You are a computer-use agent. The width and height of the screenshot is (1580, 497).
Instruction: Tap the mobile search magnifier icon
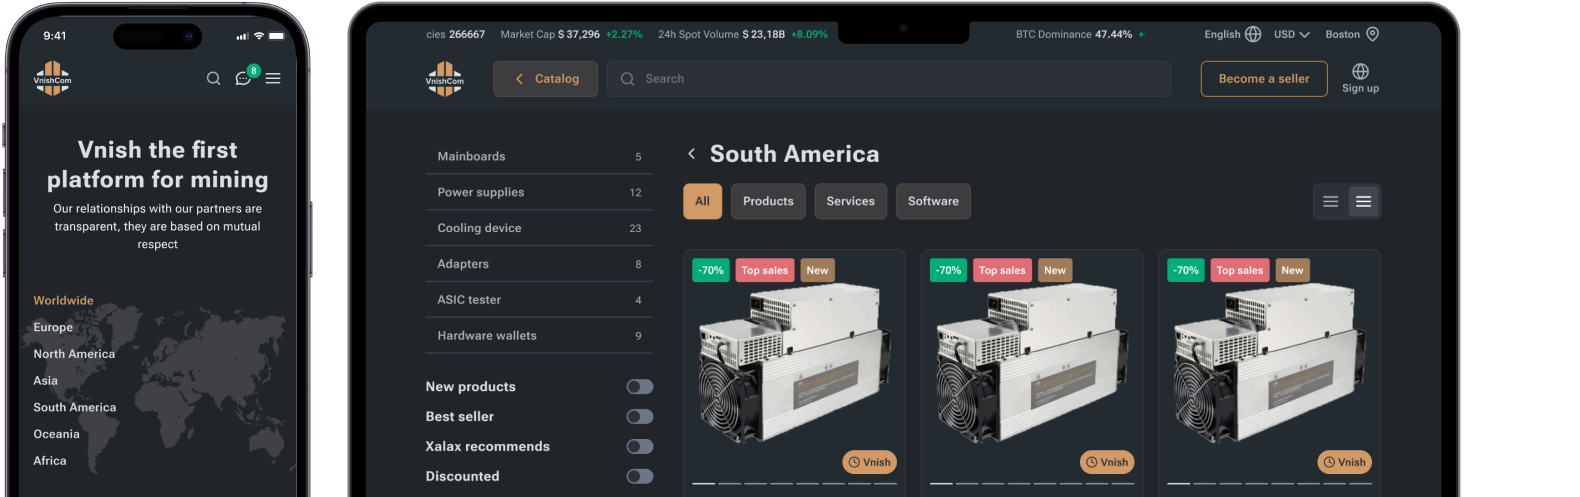[x=213, y=78]
